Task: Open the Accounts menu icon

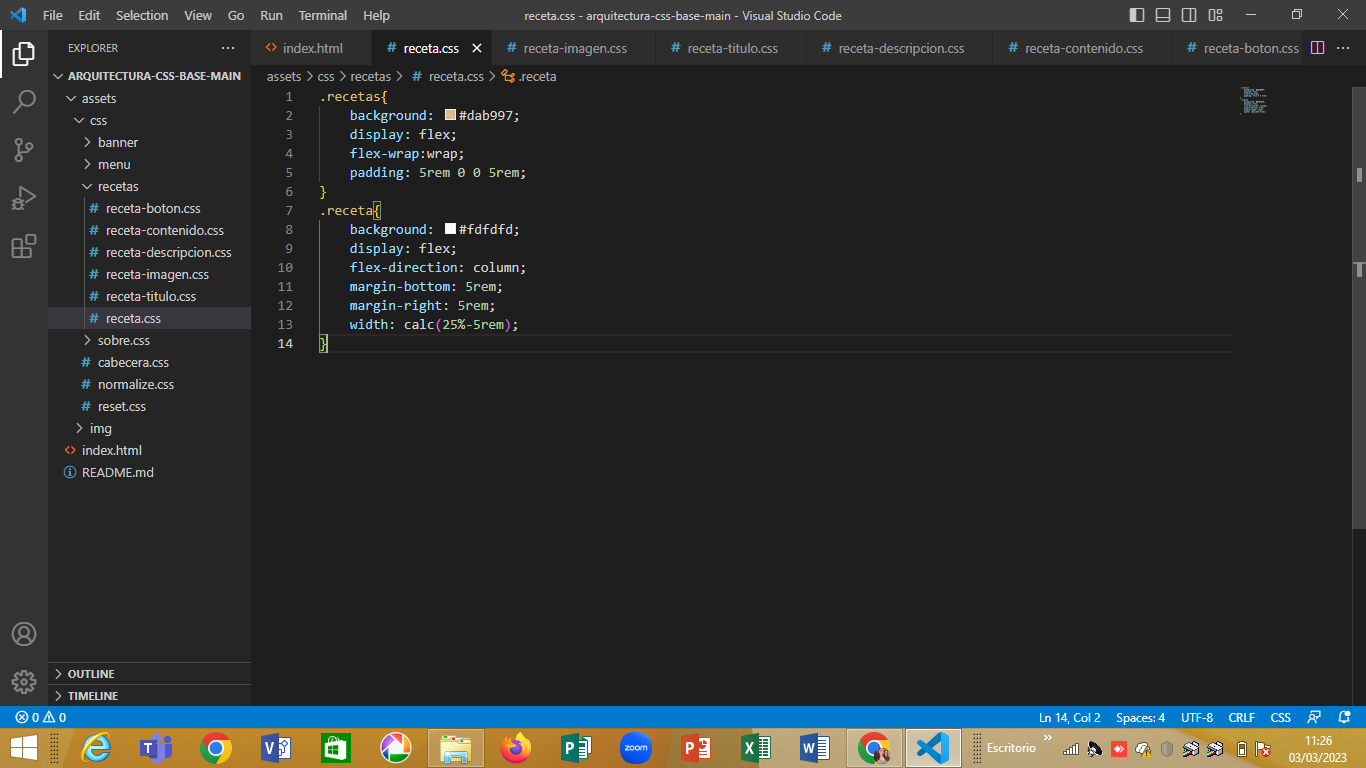Action: (x=24, y=634)
